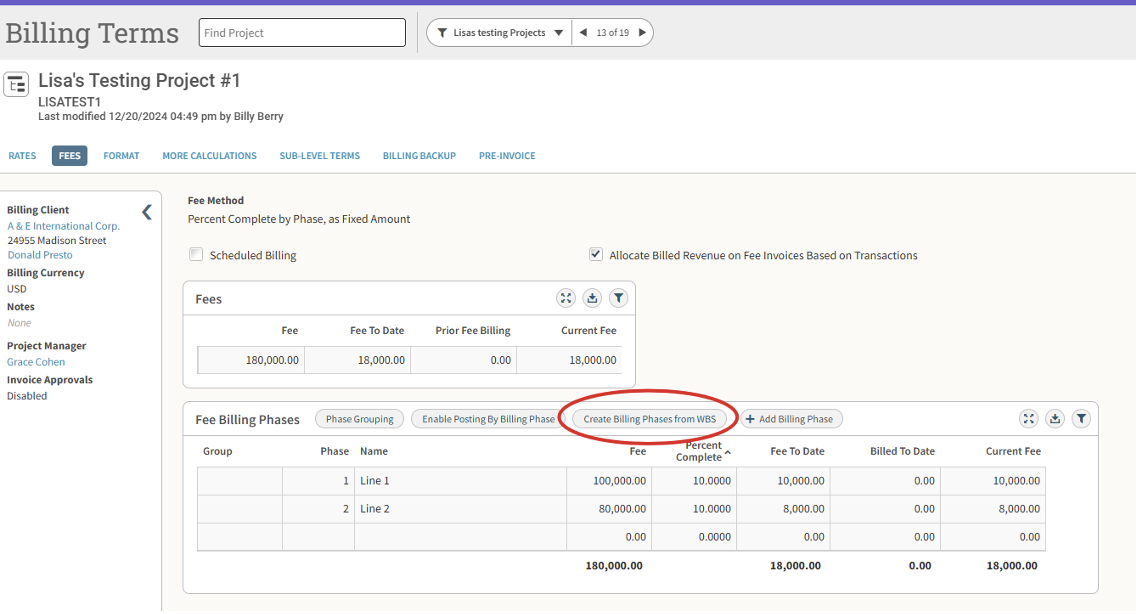
Task: Click the Group column header
Action: pyautogui.click(x=217, y=451)
